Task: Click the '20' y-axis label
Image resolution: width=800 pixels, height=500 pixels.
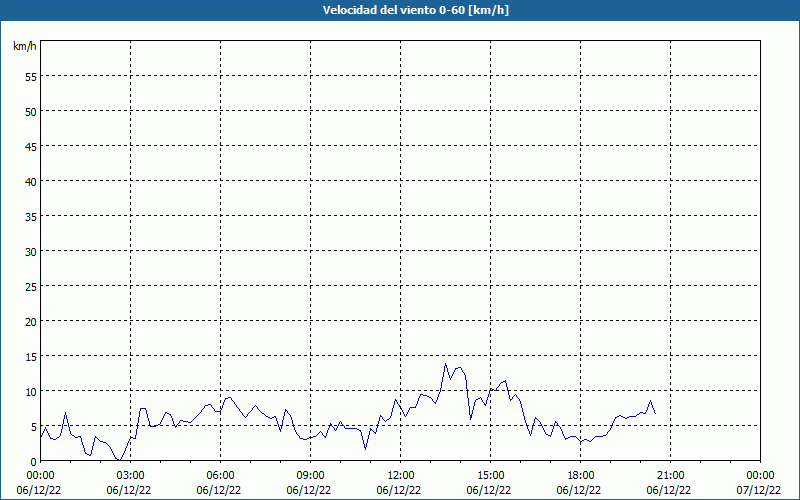Action: point(31,321)
